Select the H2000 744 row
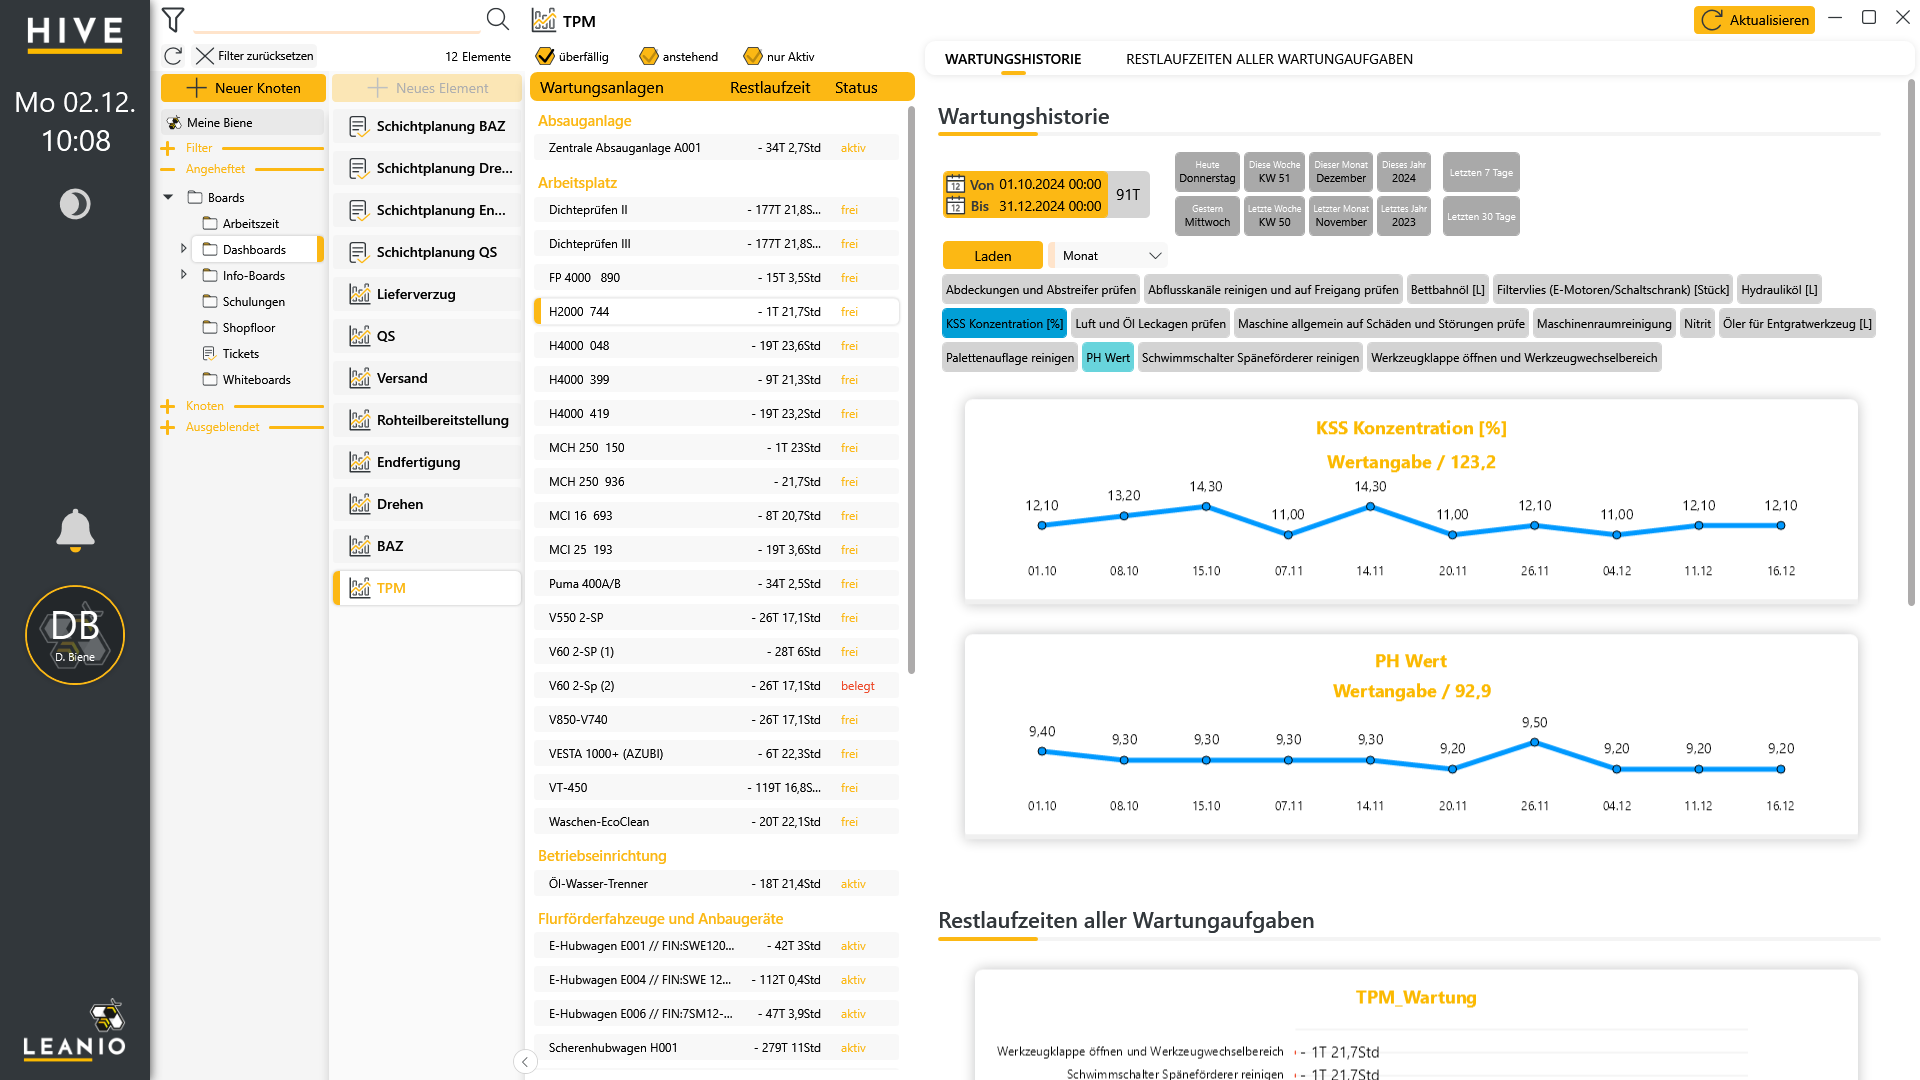Viewport: 1920px width, 1080px height. pyautogui.click(x=716, y=312)
